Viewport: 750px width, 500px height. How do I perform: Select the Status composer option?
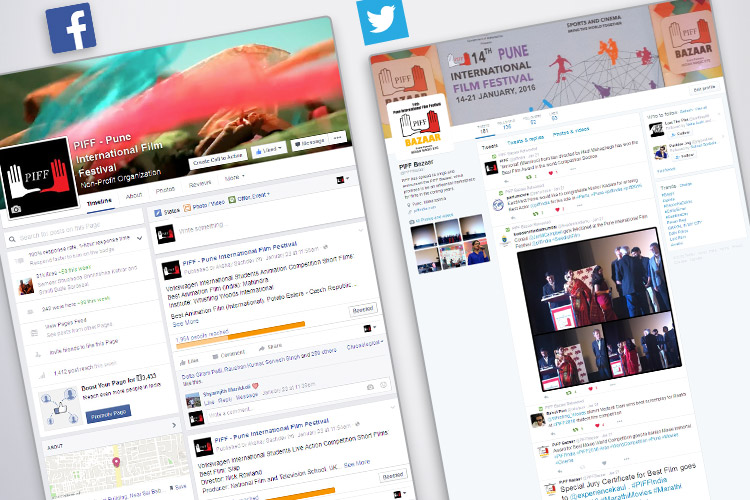pos(167,211)
